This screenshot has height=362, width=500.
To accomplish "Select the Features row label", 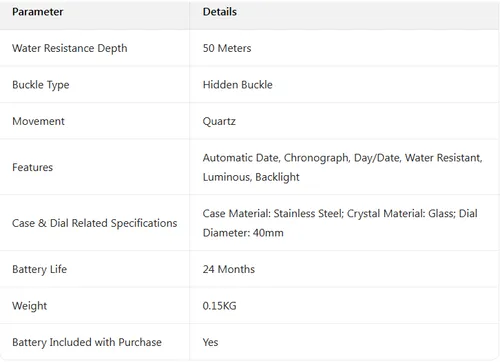I will click(33, 167).
